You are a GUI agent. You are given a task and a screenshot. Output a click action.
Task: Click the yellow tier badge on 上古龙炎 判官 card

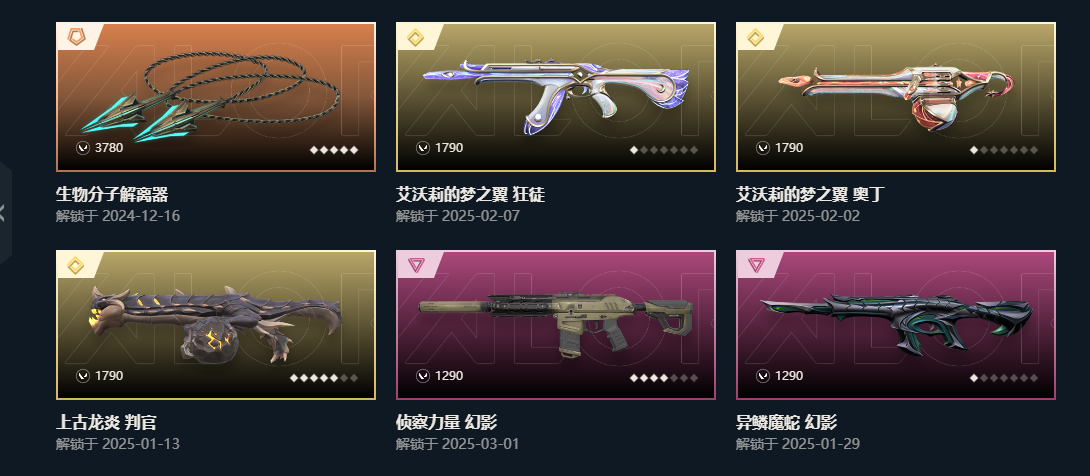pos(75,265)
